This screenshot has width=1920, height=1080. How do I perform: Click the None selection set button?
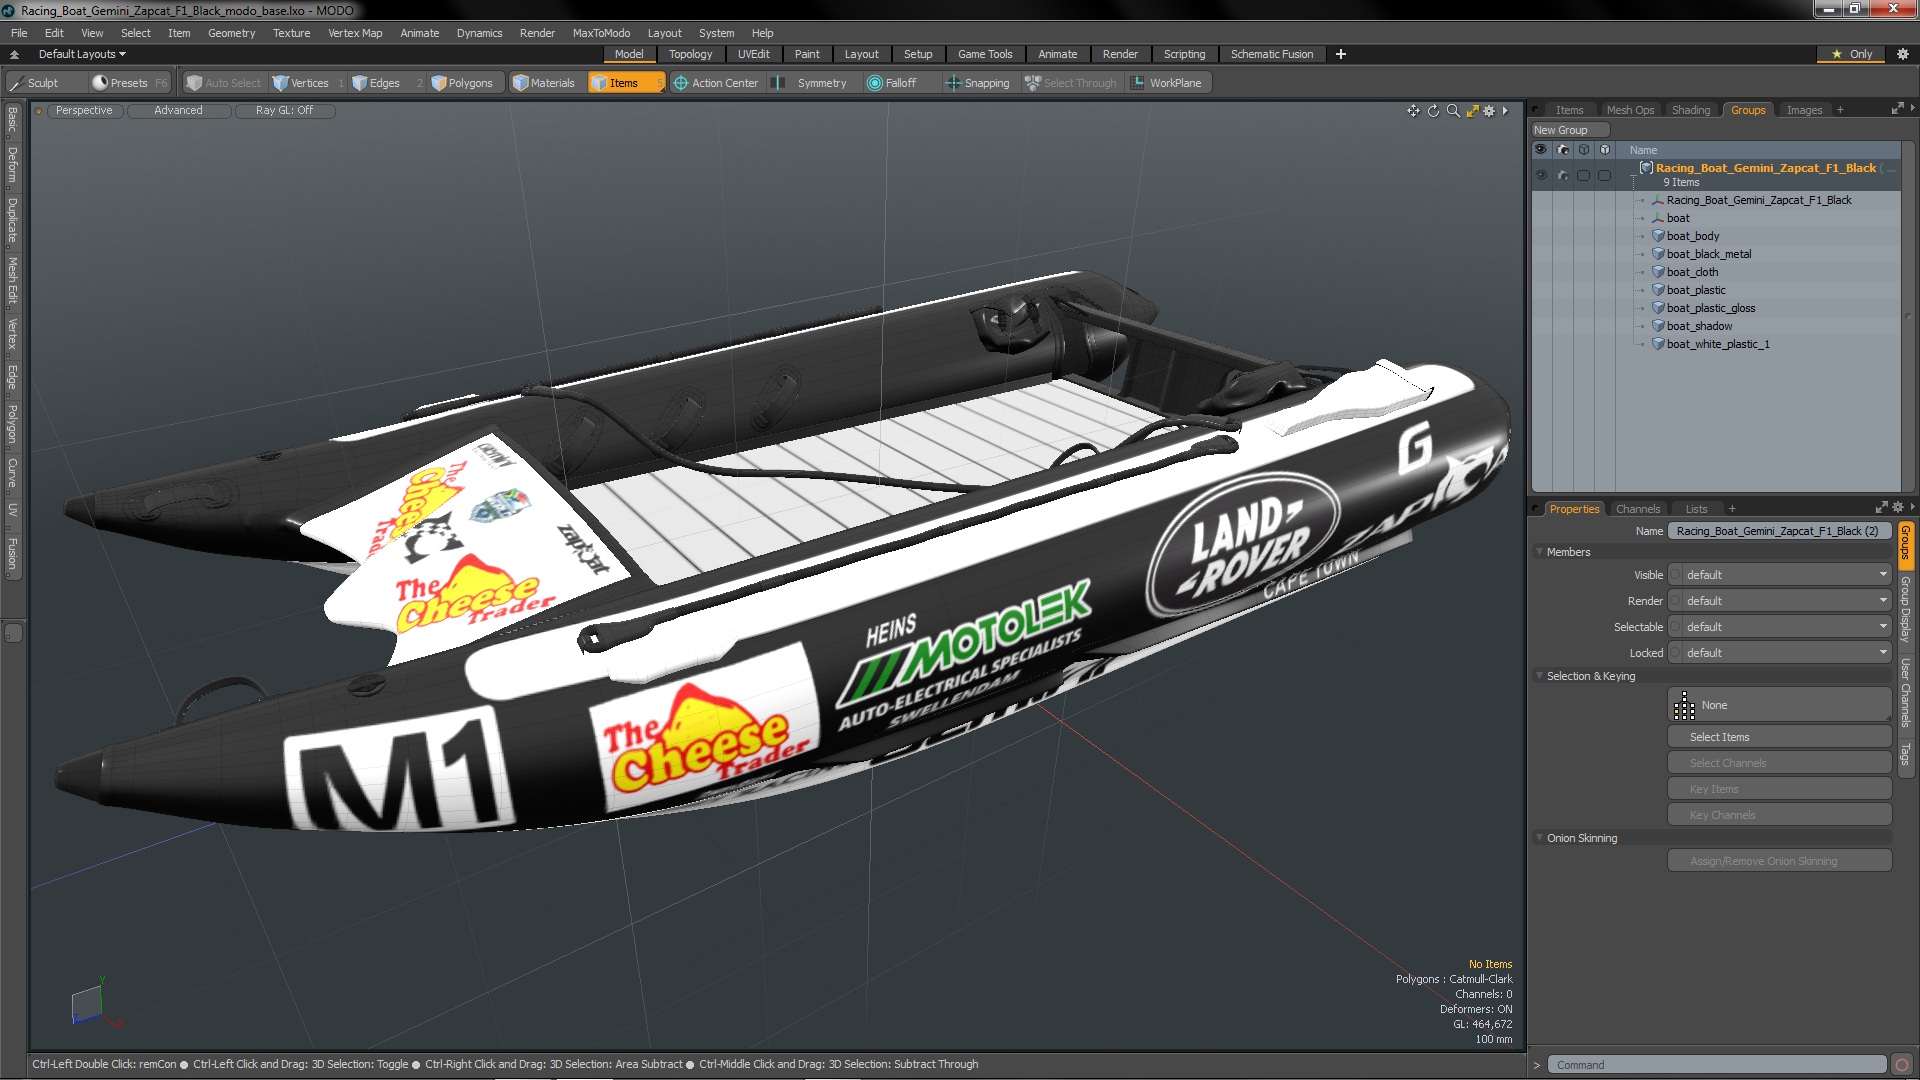(x=1780, y=706)
